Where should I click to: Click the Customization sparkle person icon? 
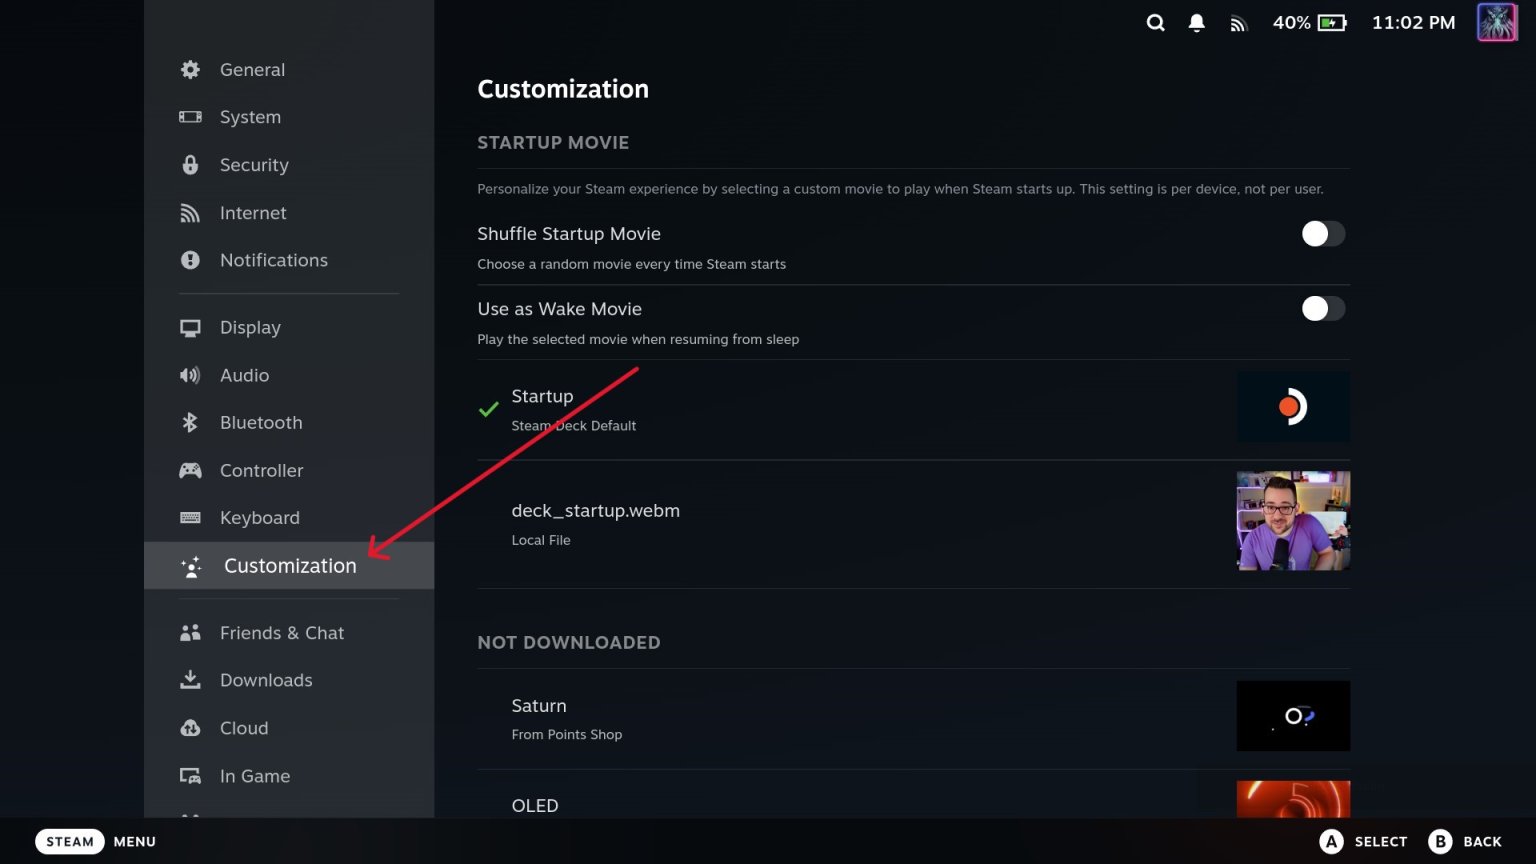191,566
